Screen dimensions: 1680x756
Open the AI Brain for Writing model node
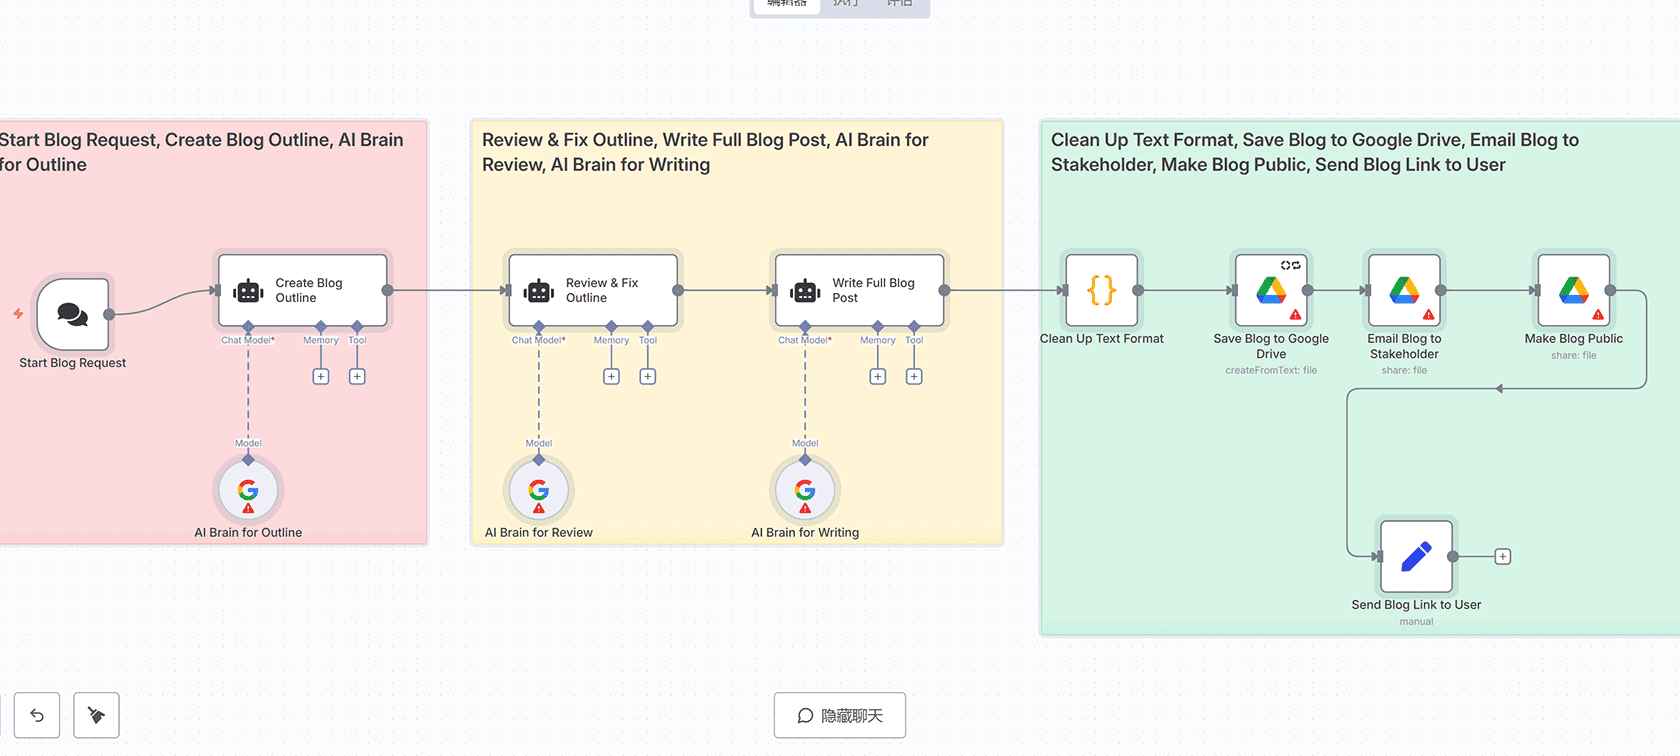pos(805,490)
